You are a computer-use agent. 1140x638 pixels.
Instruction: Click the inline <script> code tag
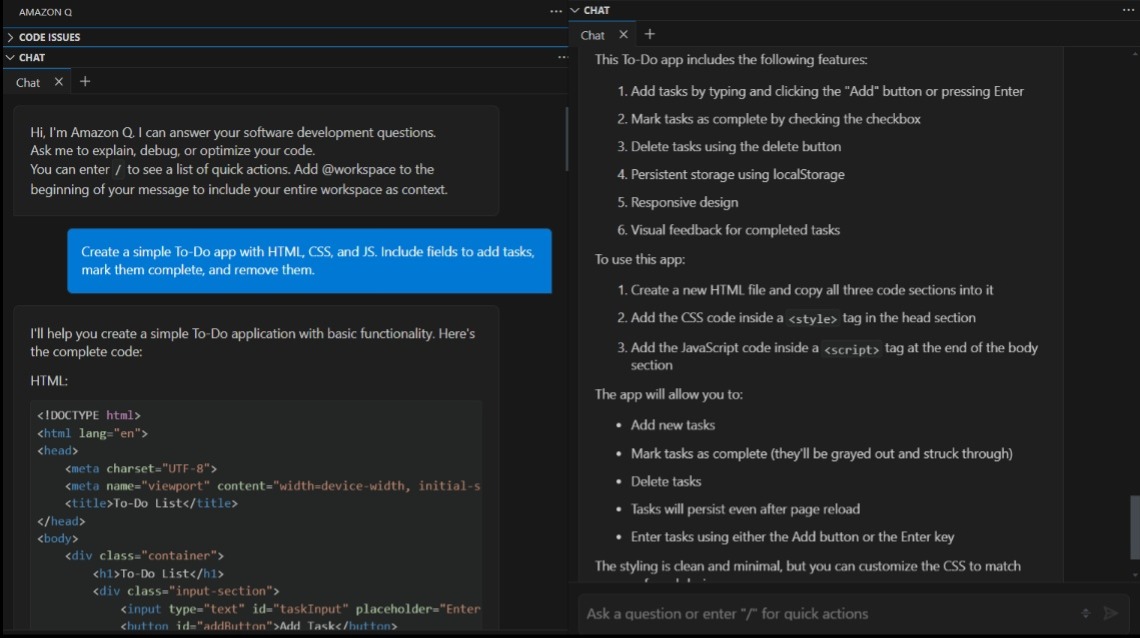click(851, 350)
